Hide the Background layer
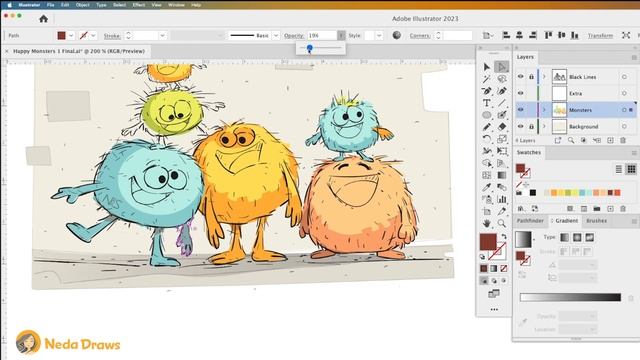Image resolution: width=640 pixels, height=360 pixels. click(x=520, y=127)
